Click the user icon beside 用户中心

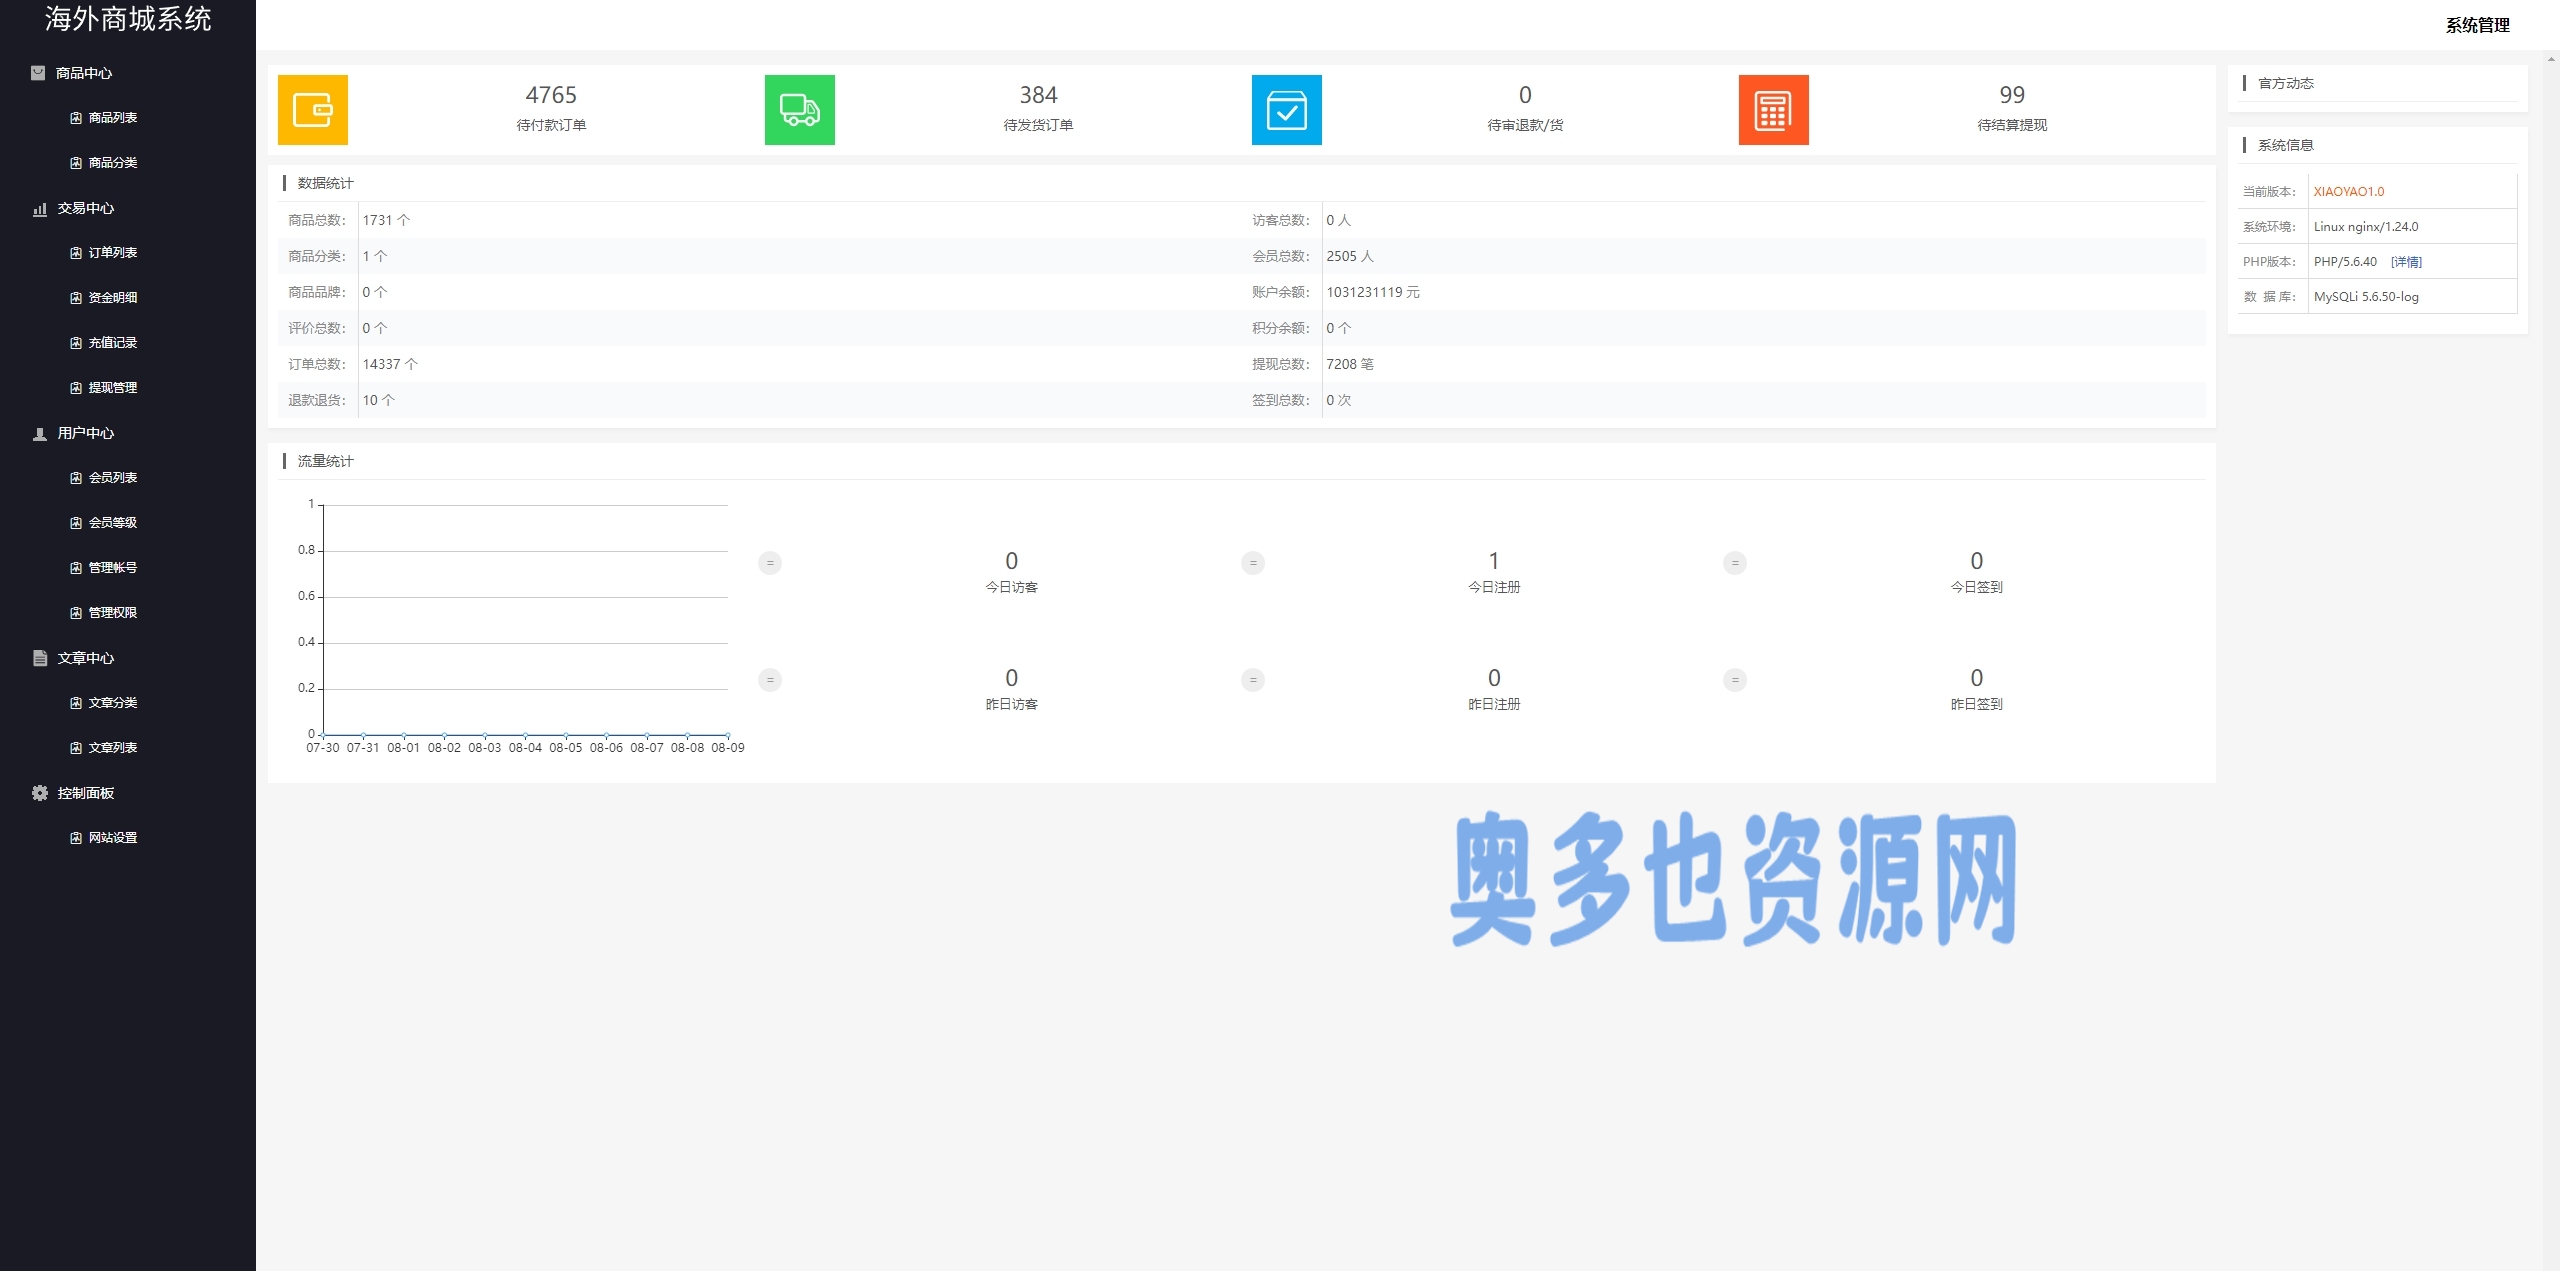(40, 433)
